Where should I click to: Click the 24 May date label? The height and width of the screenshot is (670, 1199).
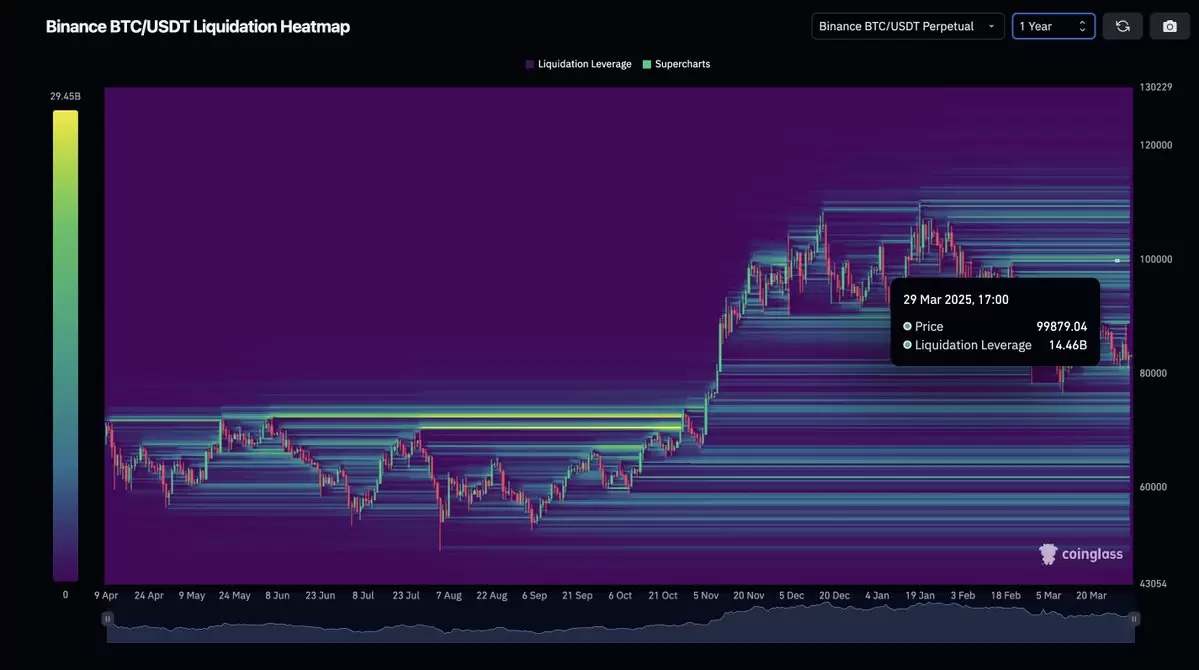pyautogui.click(x=234, y=596)
